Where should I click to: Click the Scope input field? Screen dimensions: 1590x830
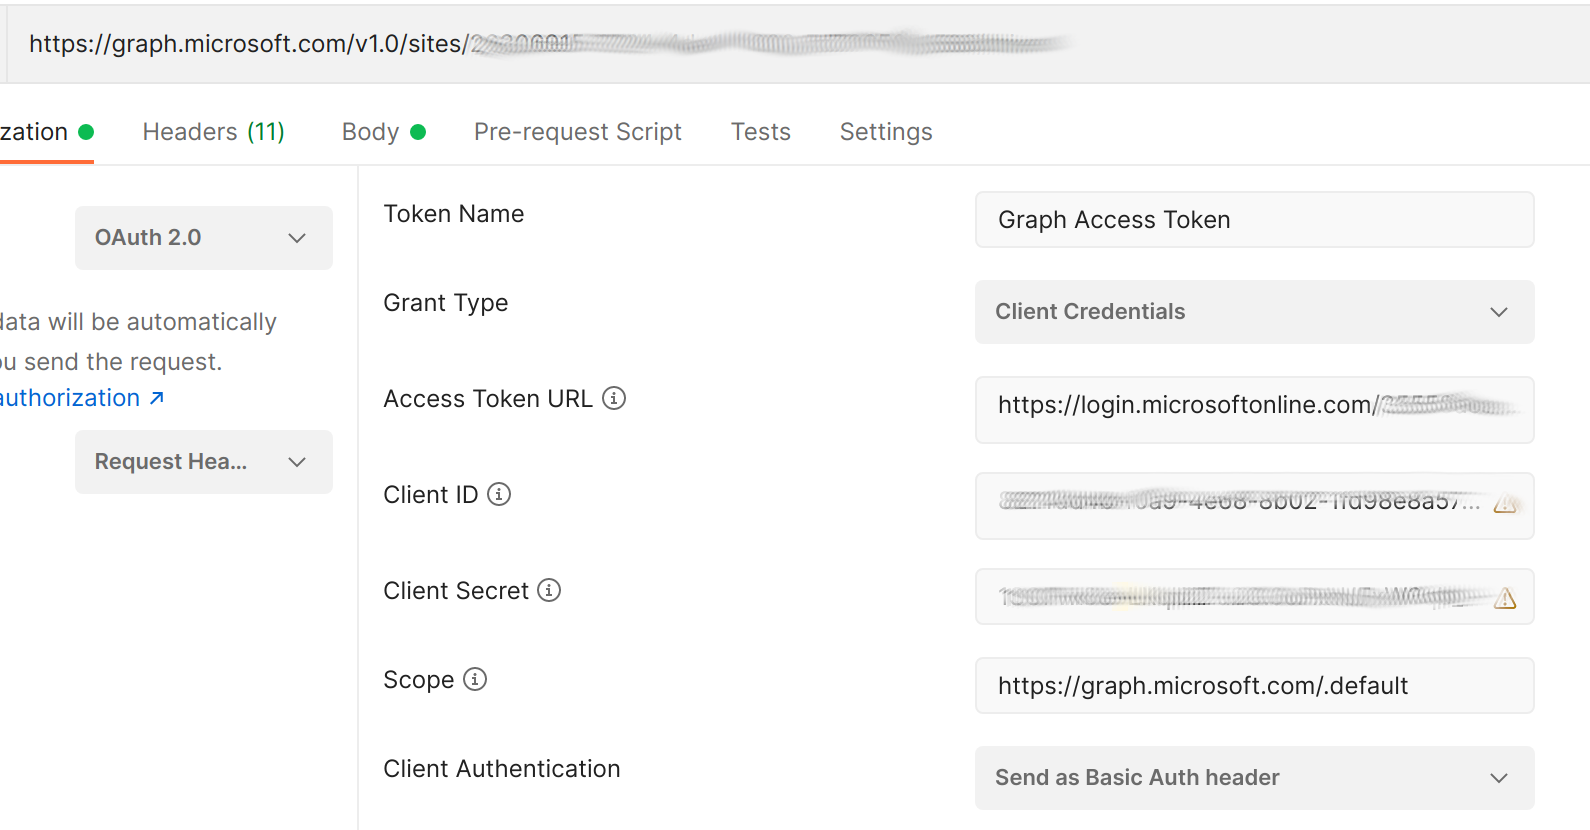[1254, 686]
